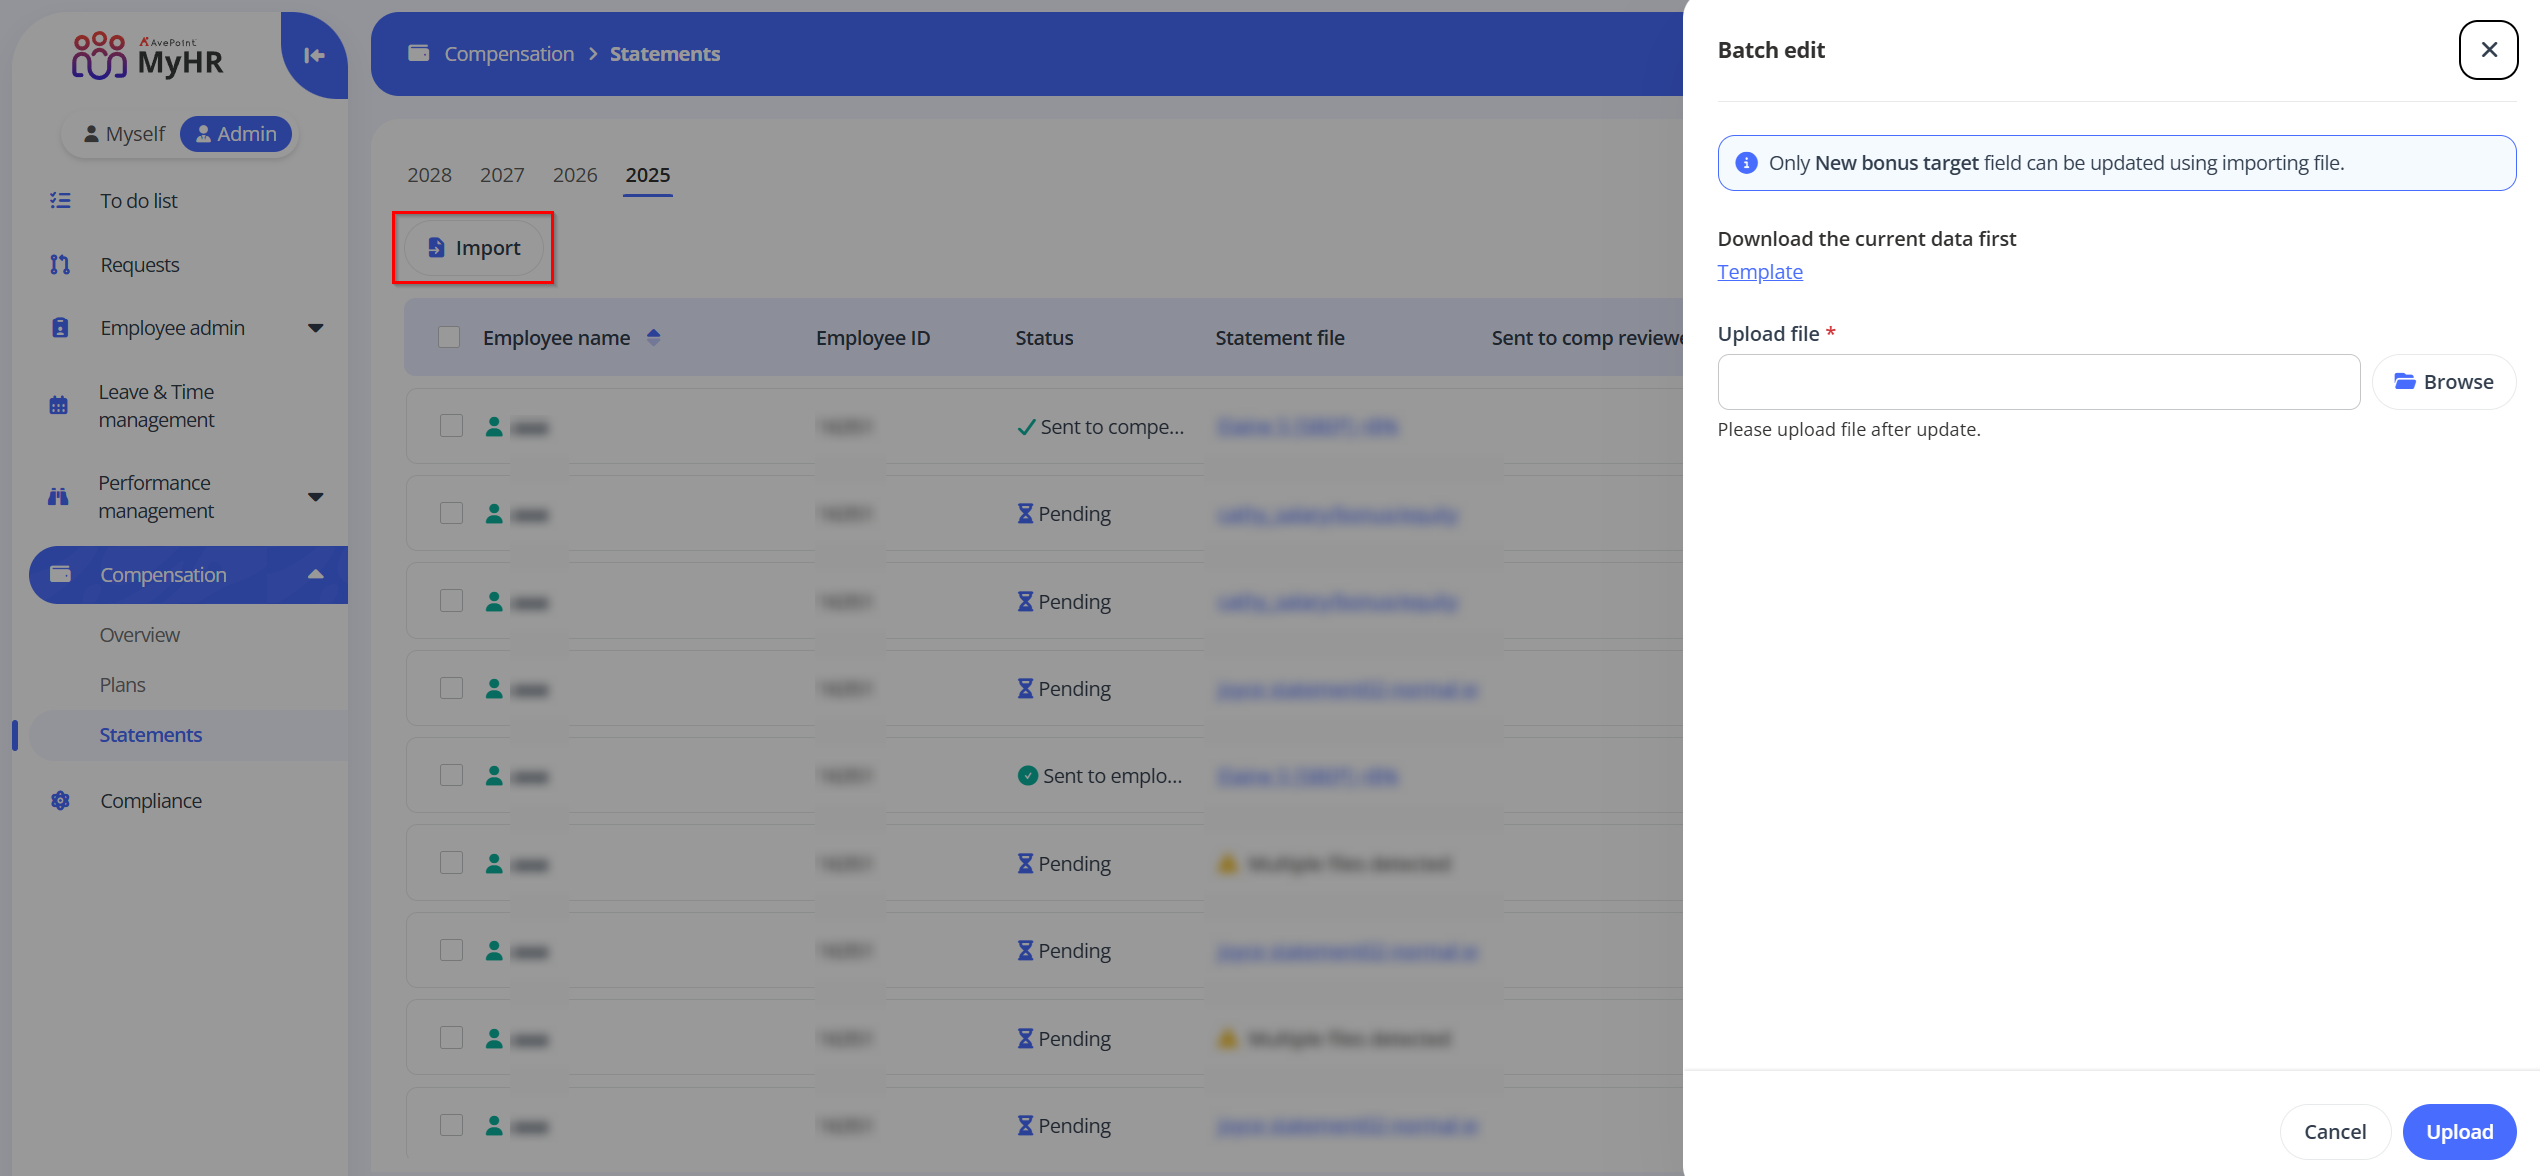Switch to the 2026 year tab
The height and width of the screenshot is (1176, 2540).
tap(575, 175)
